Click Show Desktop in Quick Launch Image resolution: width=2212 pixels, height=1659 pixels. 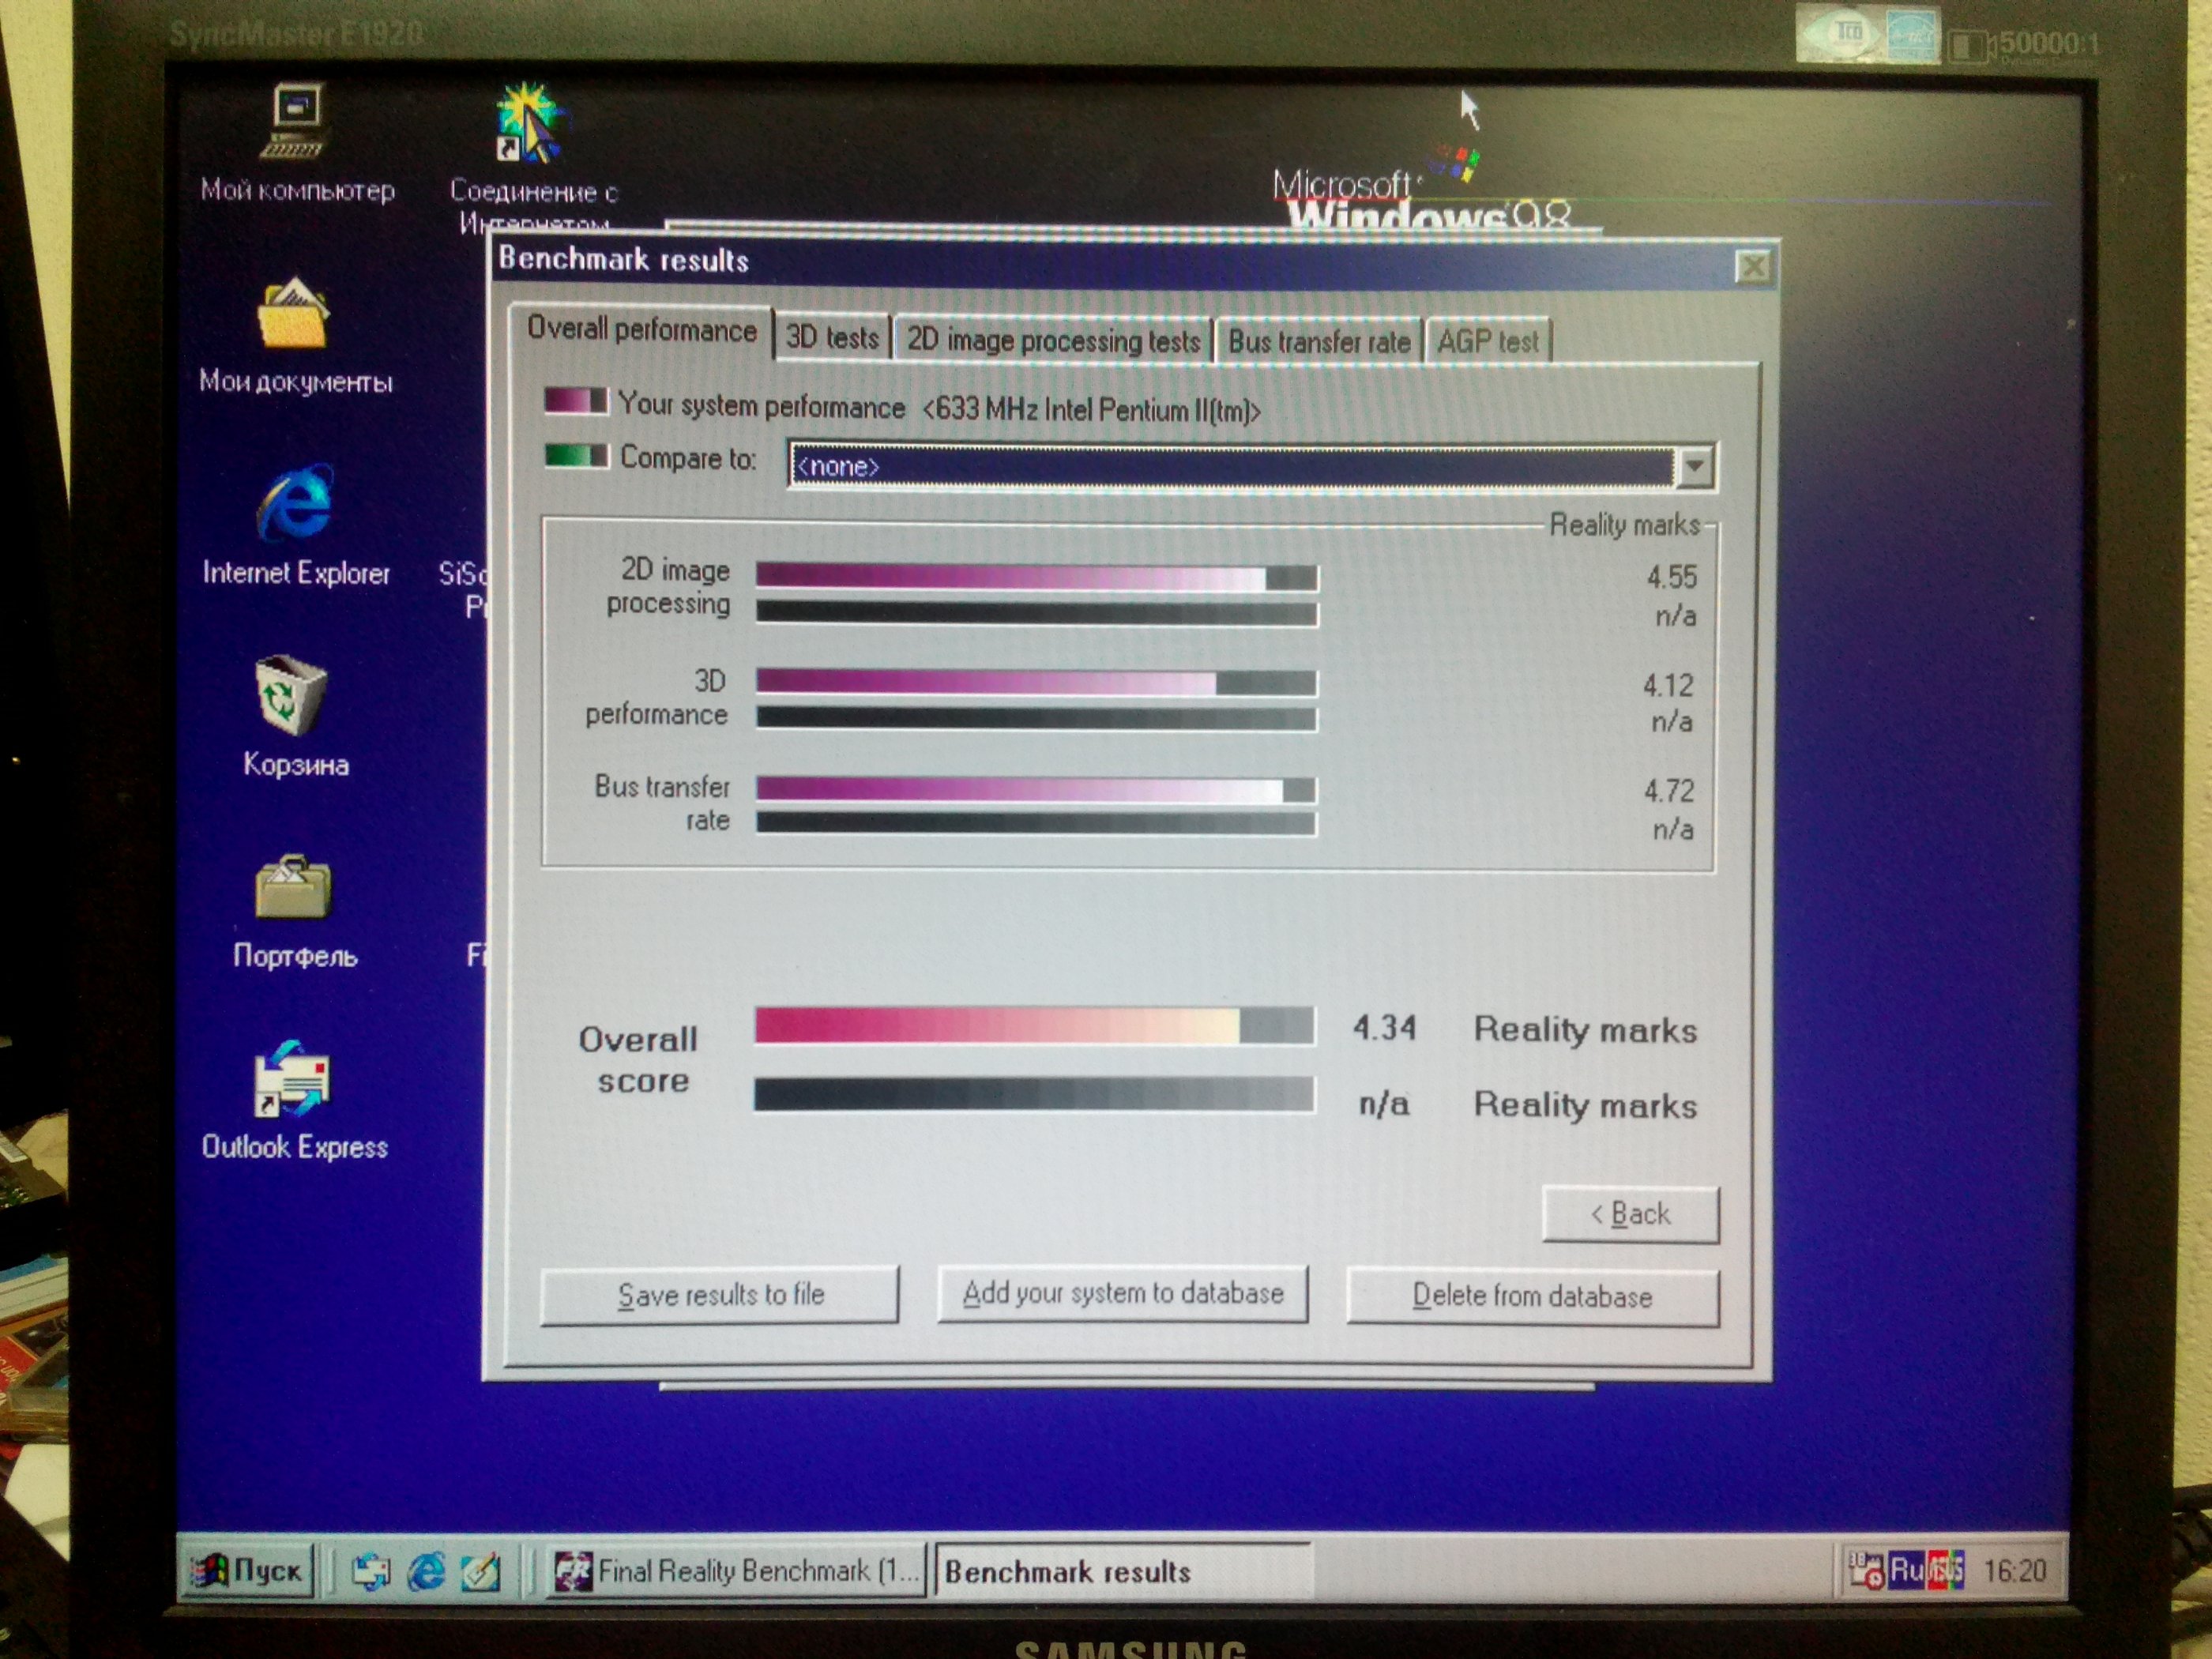click(481, 1573)
